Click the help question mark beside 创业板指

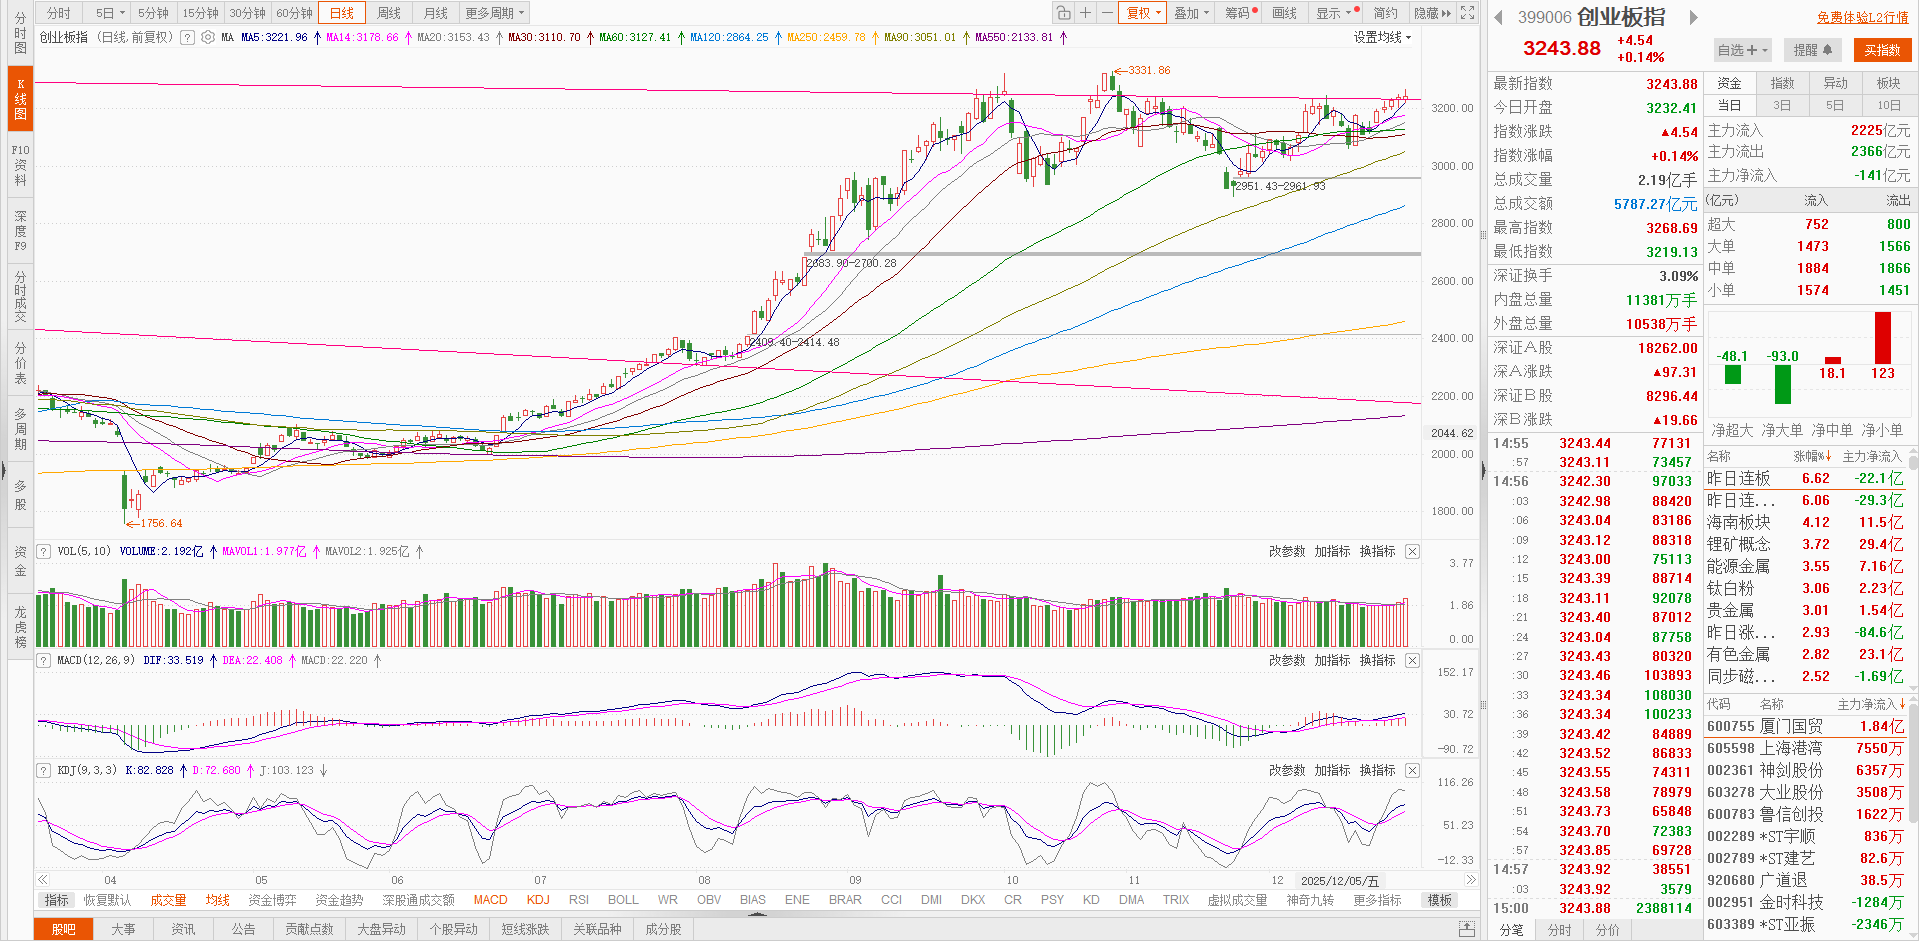pyautogui.click(x=187, y=37)
